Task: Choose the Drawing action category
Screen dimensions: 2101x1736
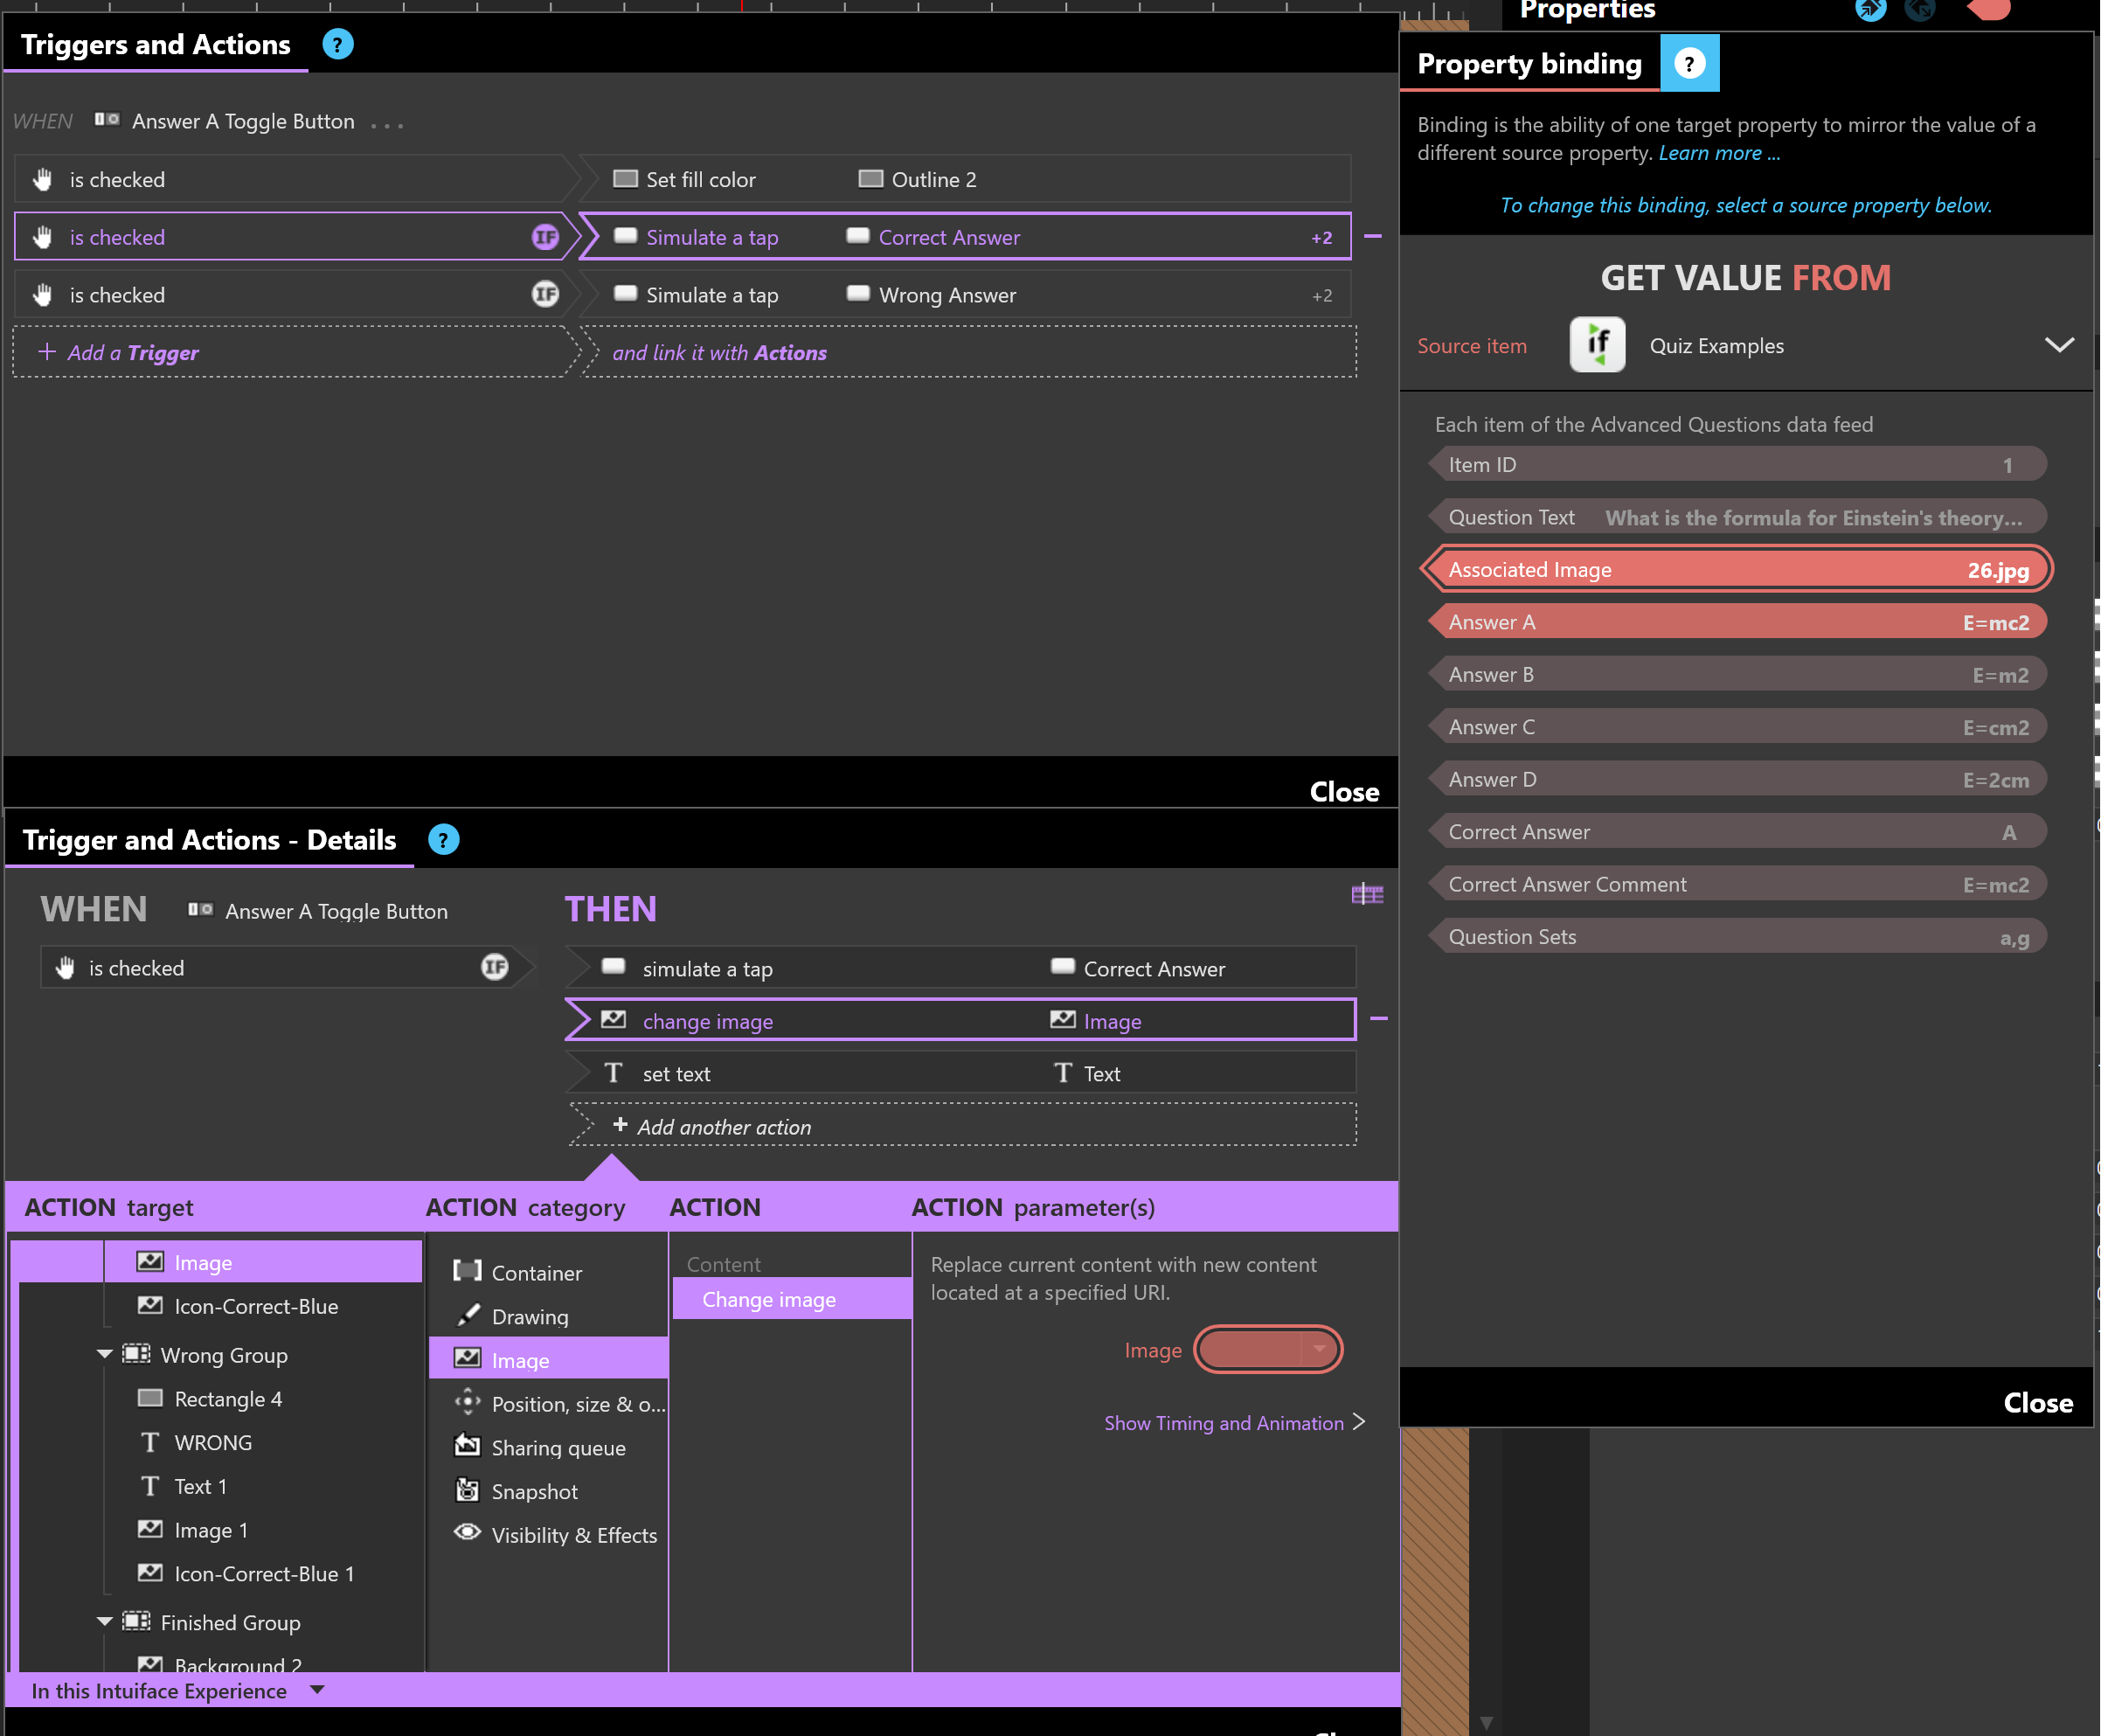Action: (x=529, y=1317)
